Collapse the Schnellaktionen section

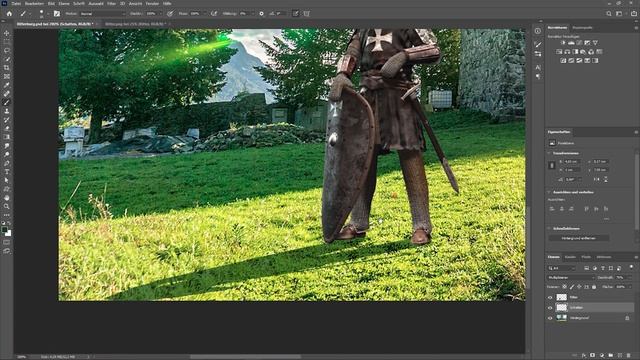(549, 229)
